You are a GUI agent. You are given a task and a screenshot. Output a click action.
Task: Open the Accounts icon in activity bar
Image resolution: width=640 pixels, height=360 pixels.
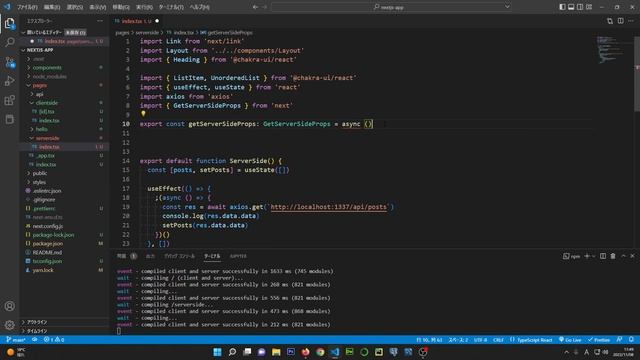click(9, 306)
